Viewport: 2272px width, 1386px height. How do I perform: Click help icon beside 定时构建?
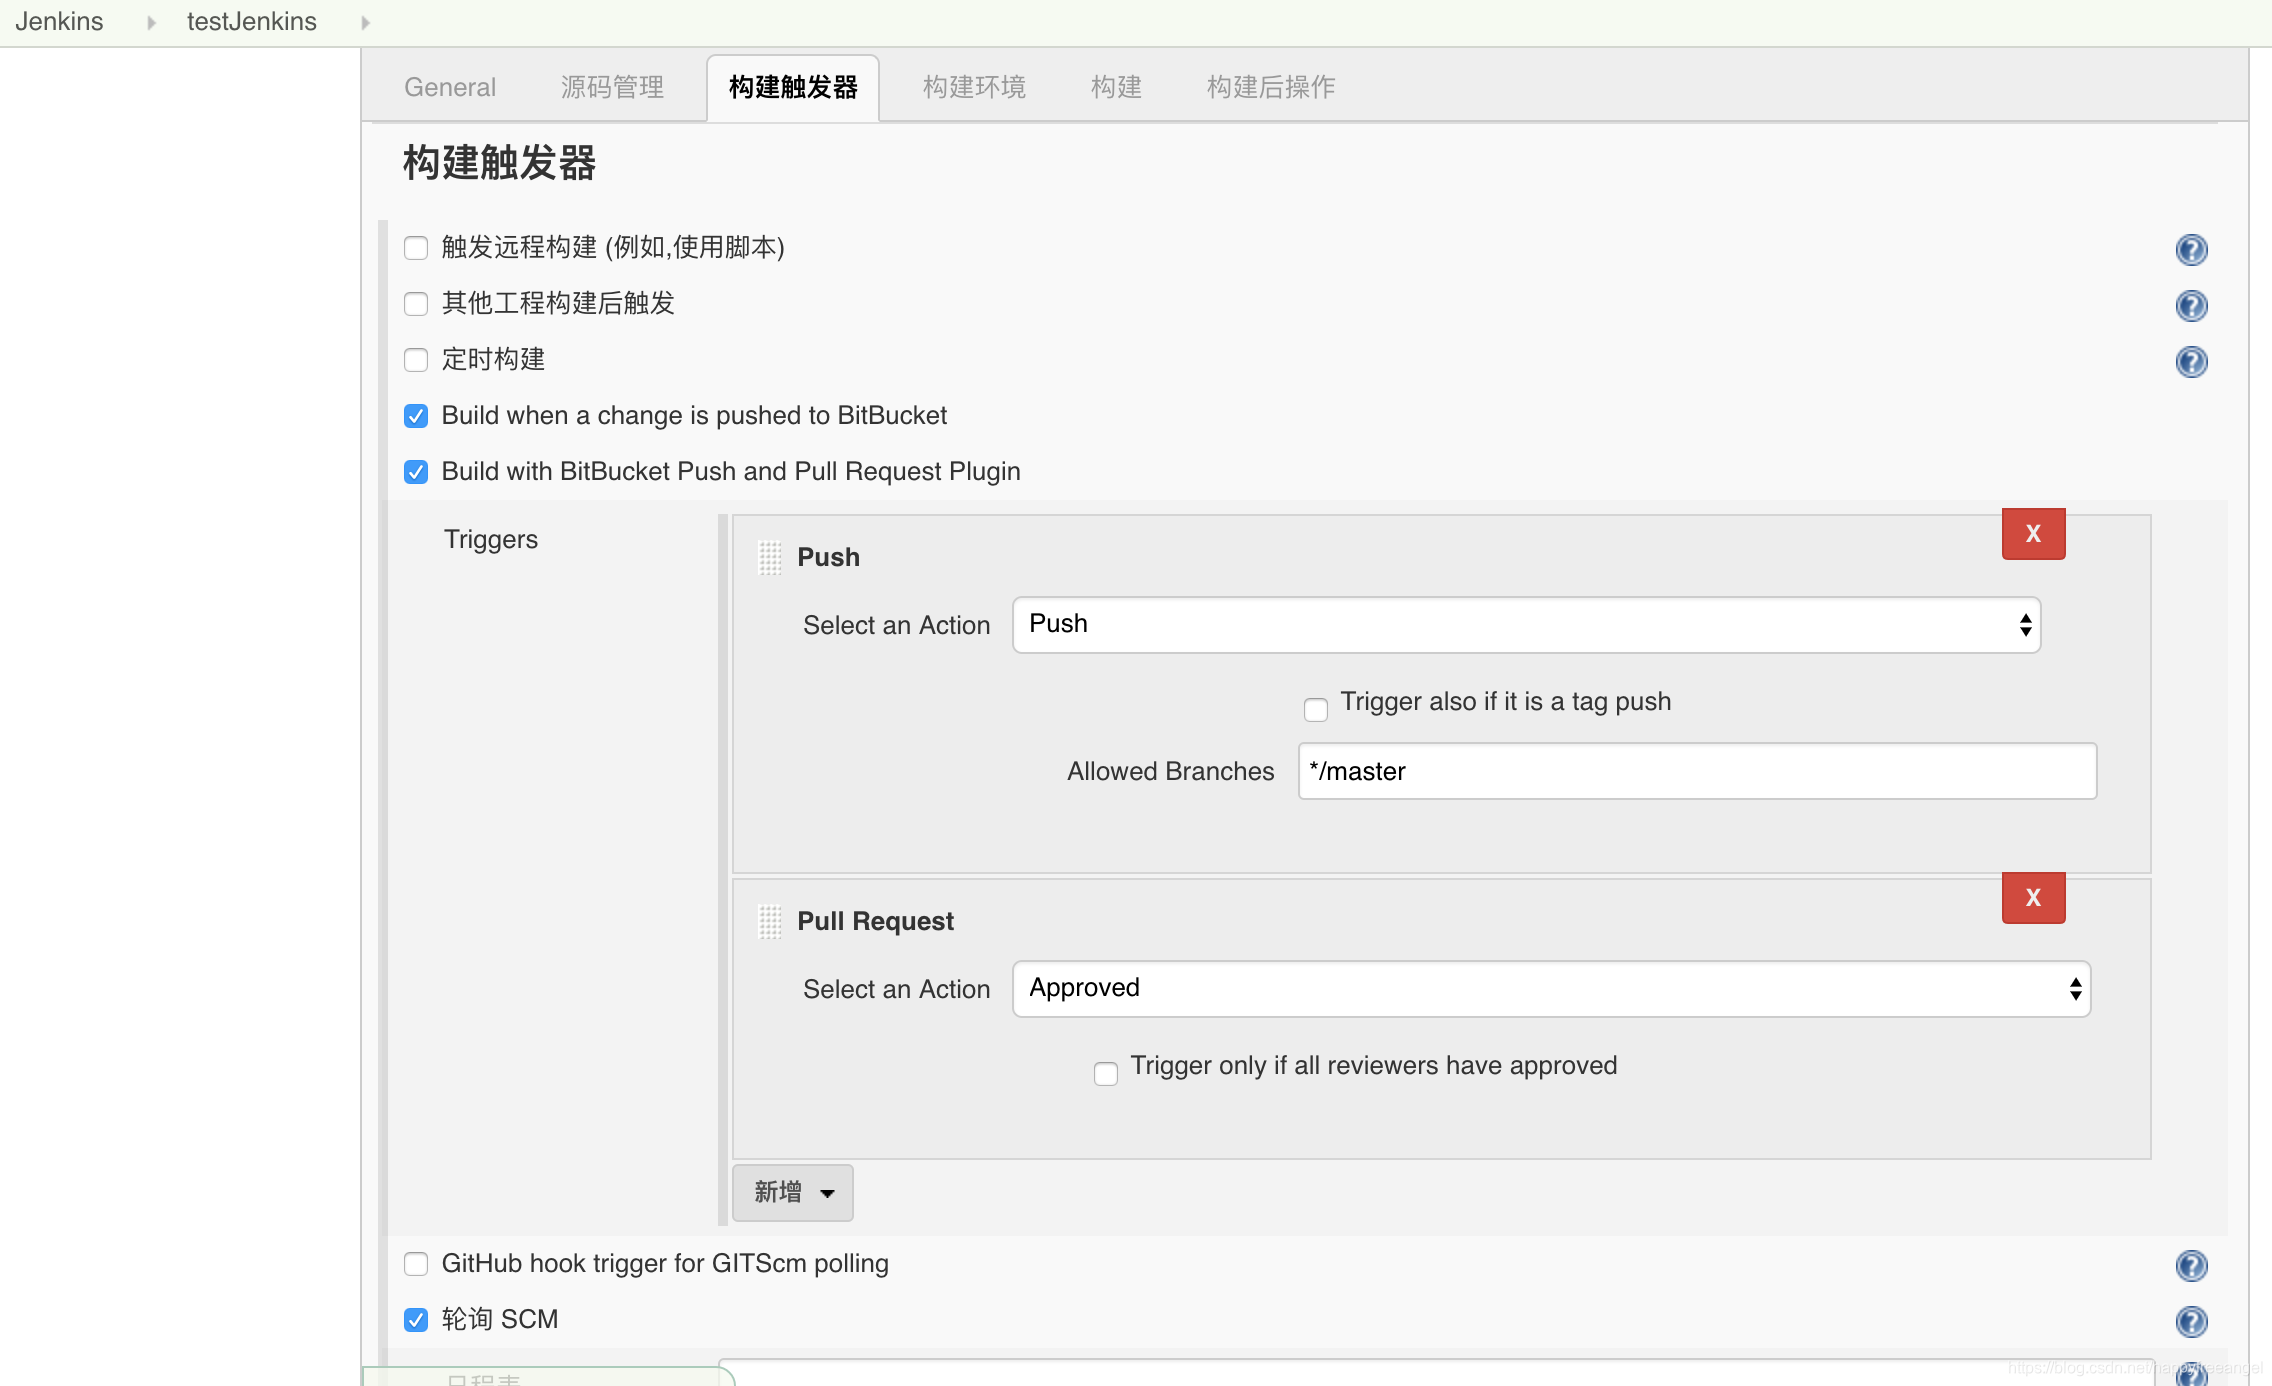(x=2191, y=361)
